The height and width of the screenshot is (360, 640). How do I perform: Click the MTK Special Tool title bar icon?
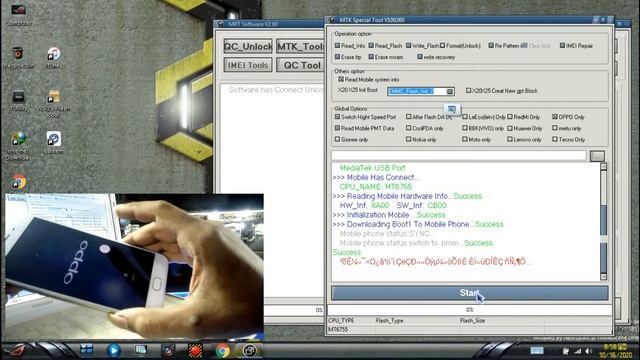[x=331, y=20]
